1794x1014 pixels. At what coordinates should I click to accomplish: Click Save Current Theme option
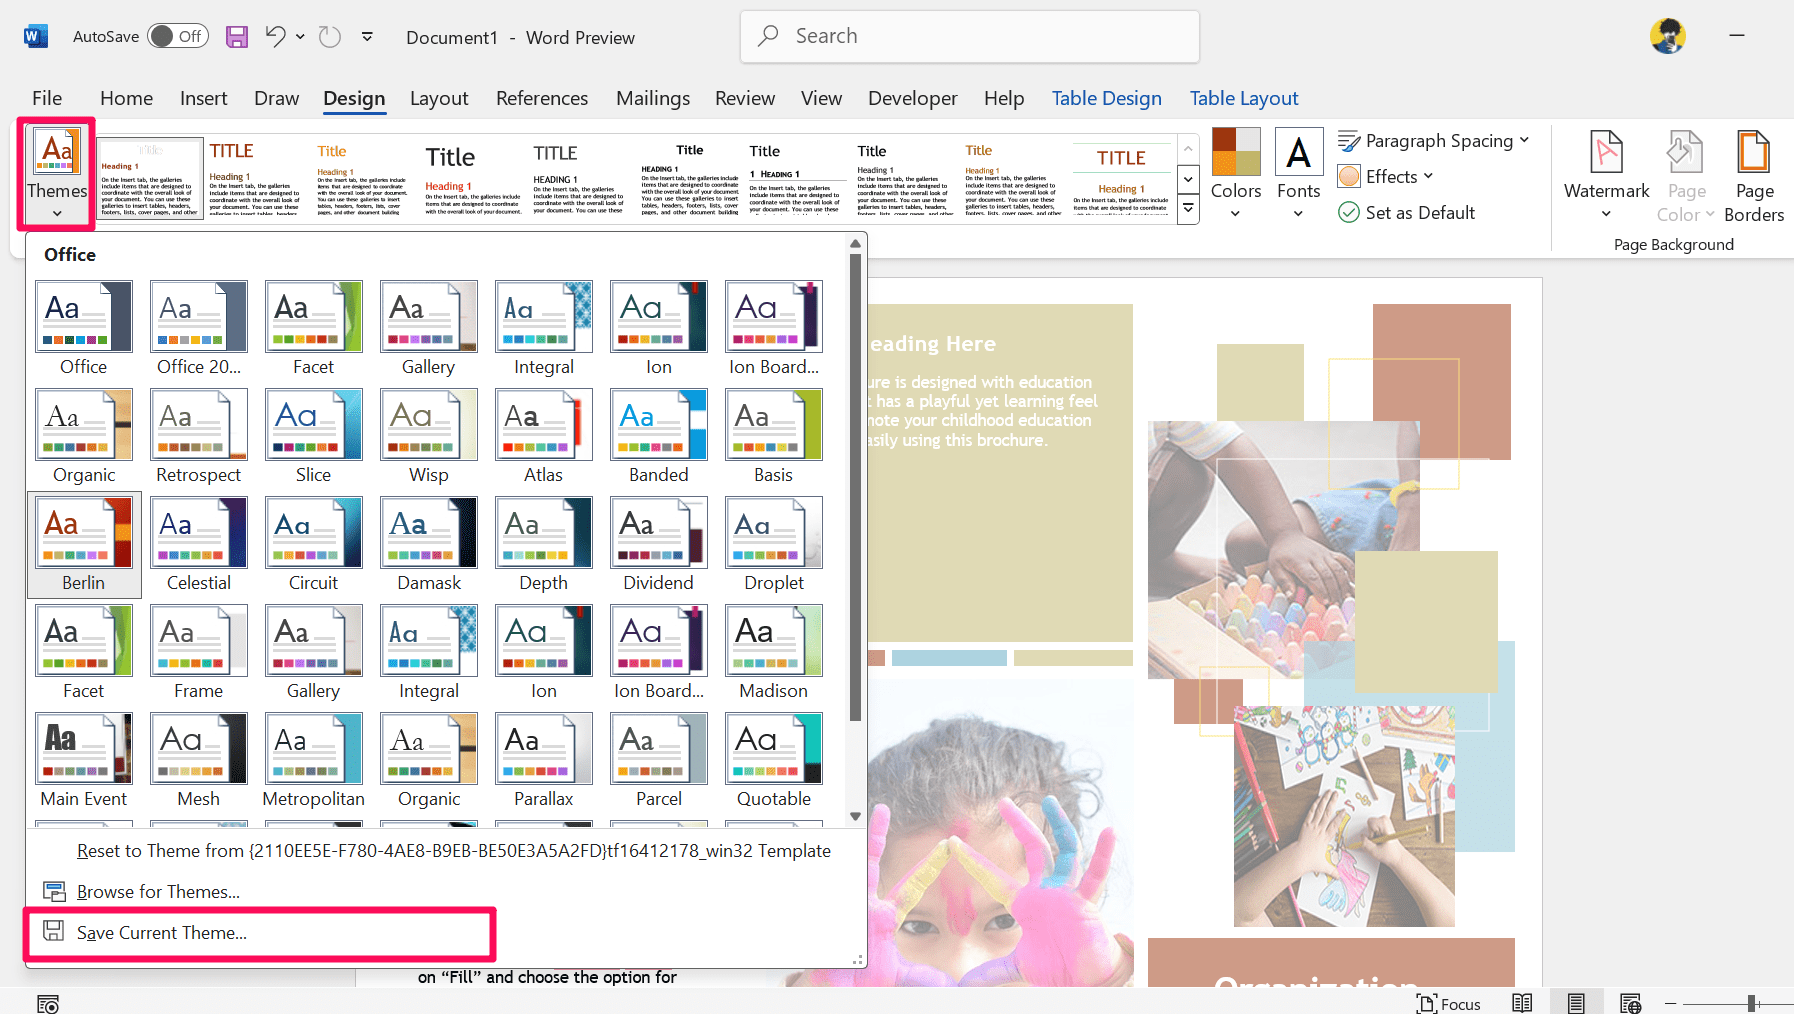260,933
